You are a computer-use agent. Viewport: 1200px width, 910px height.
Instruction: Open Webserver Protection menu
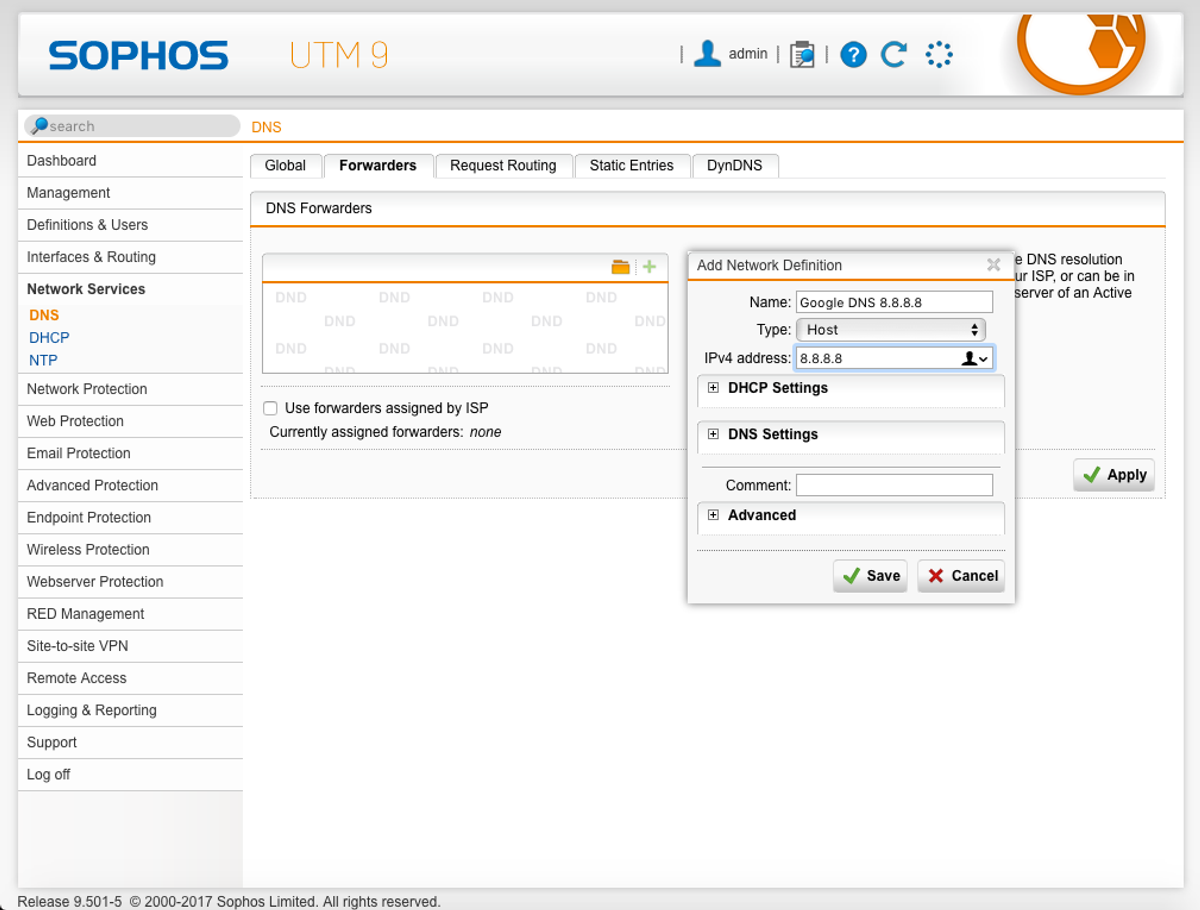point(130,581)
